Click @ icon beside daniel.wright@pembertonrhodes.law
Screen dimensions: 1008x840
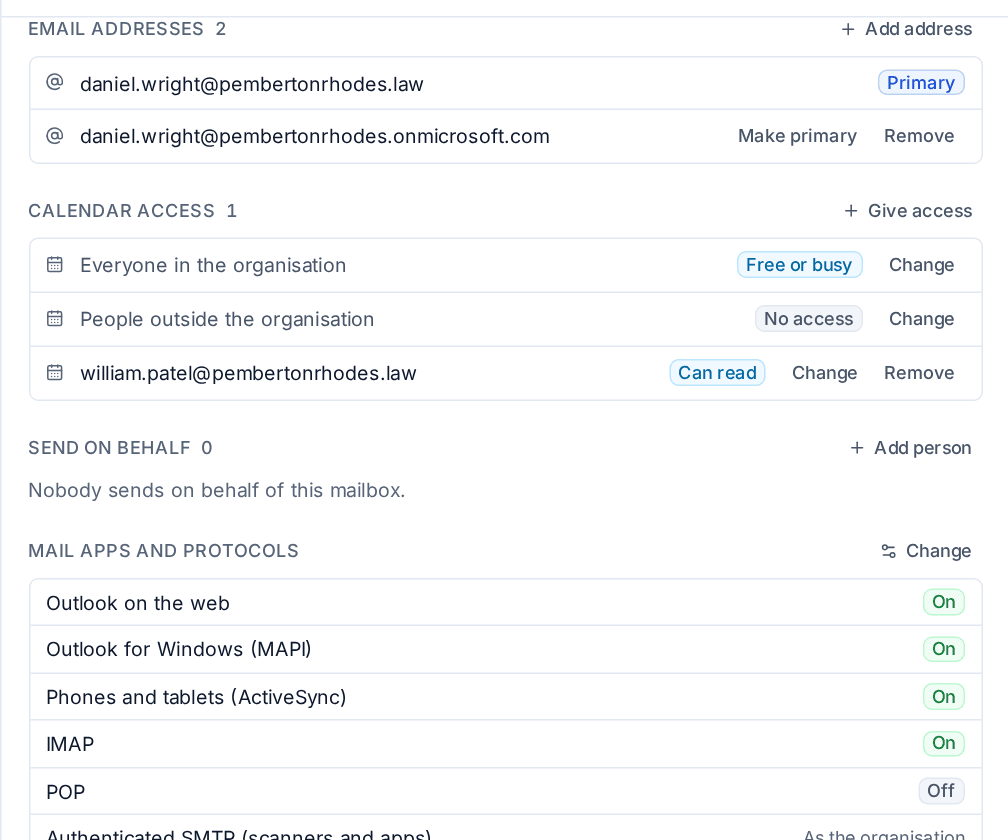click(x=55, y=82)
